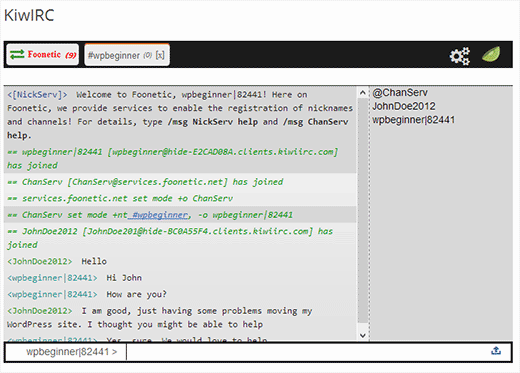
Task: Click JohnDoe2012 nick beside "Hello" message
Action: pyautogui.click(x=40, y=261)
